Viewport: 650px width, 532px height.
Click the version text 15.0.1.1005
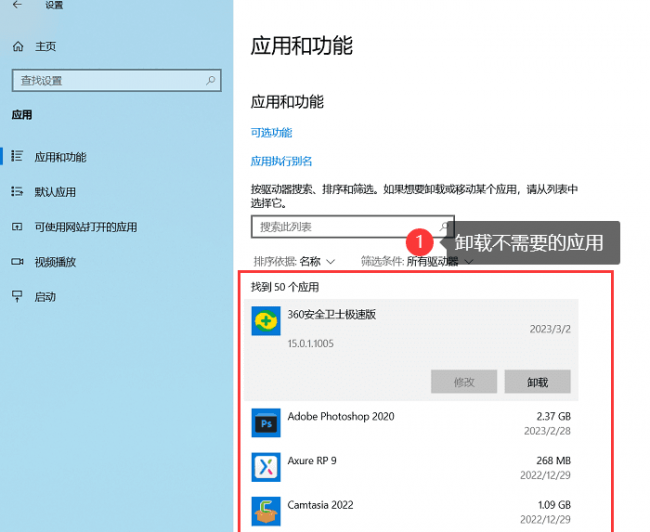310,343
